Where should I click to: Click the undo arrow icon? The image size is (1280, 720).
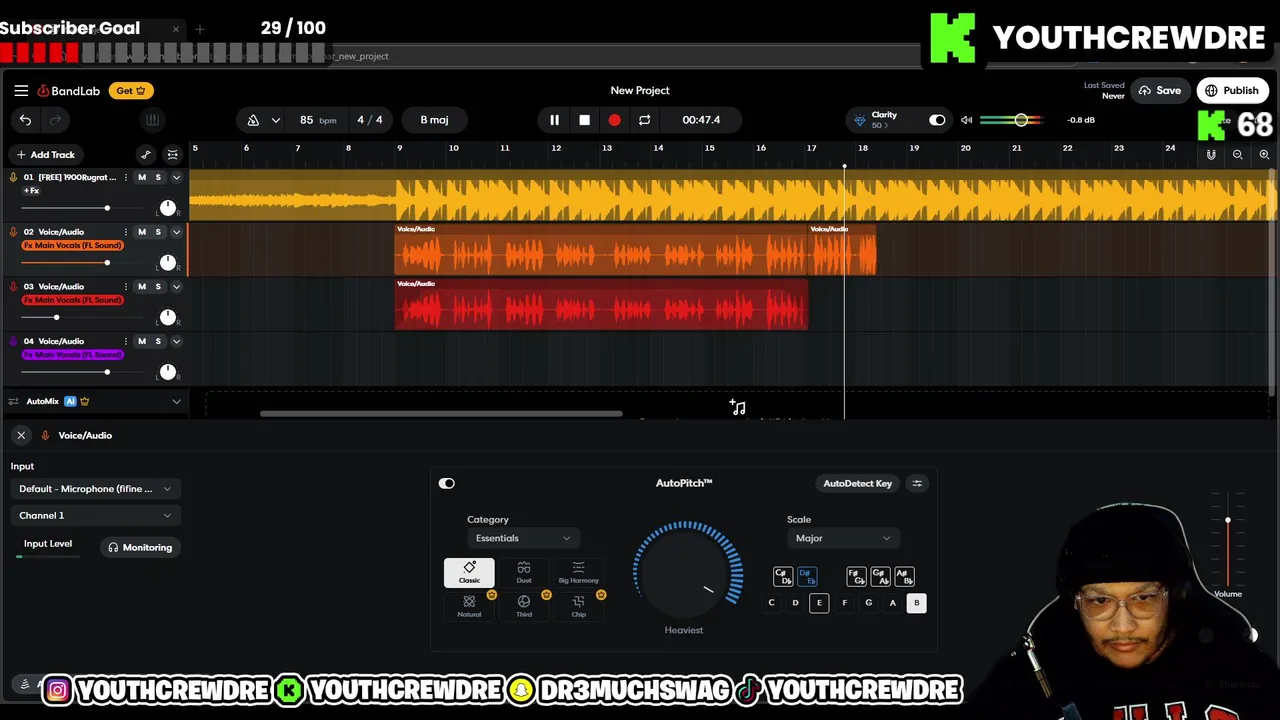coord(25,120)
